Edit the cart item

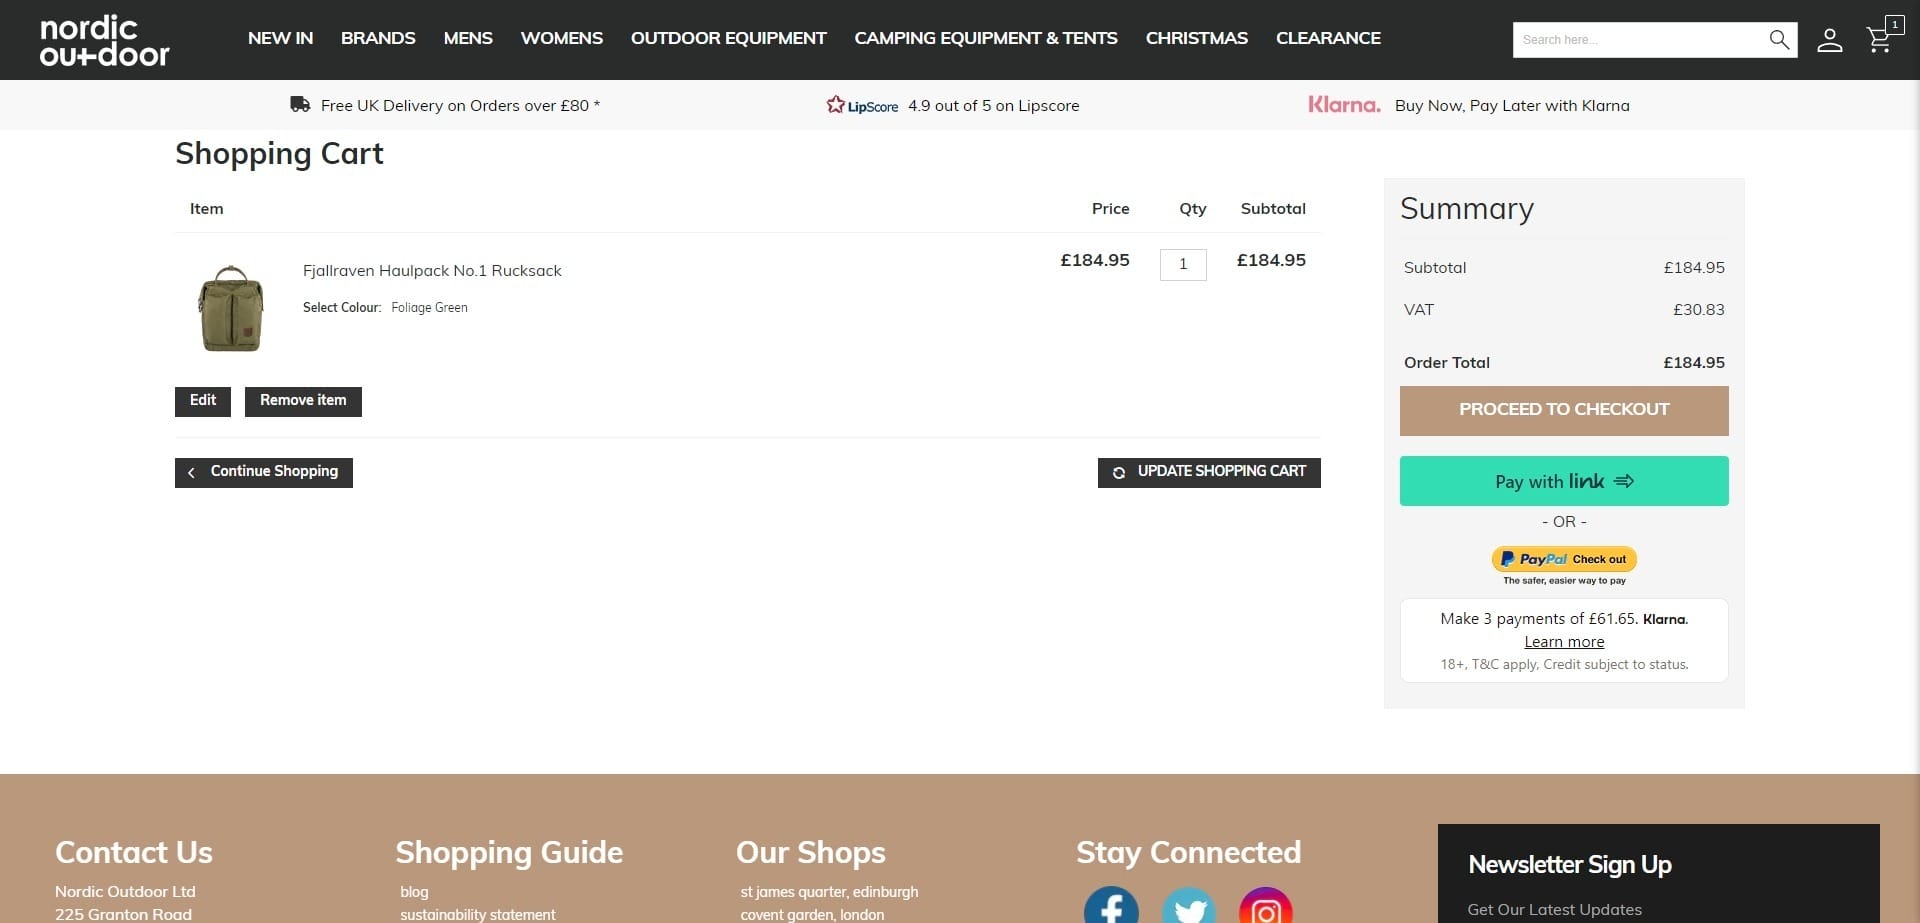[x=203, y=401]
